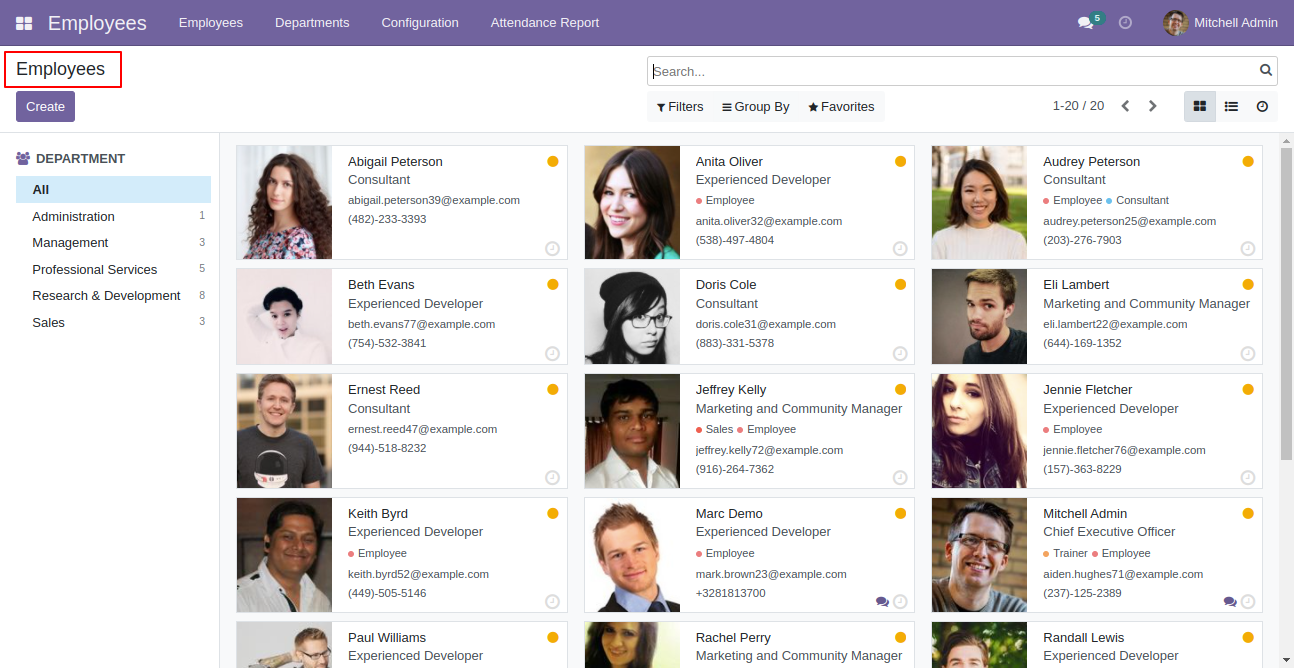Screen dimensions: 1294x668
Task: Click the Department group icon in sidebar
Action: click(x=23, y=158)
